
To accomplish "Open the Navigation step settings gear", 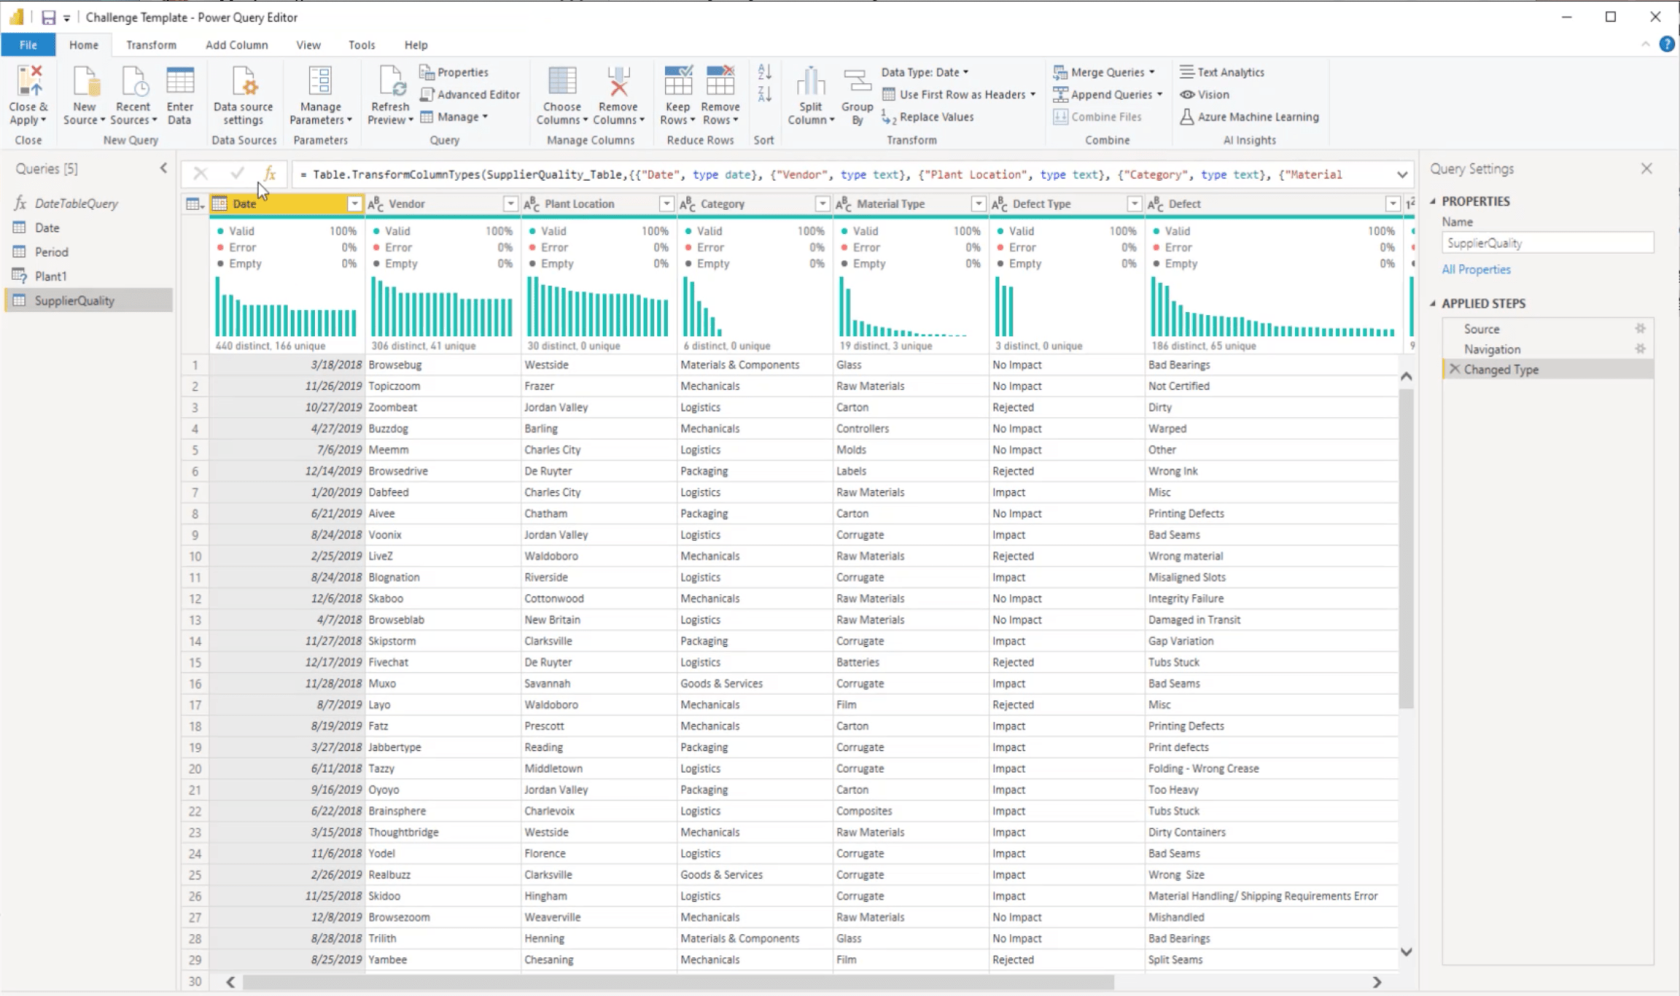I will (x=1640, y=349).
